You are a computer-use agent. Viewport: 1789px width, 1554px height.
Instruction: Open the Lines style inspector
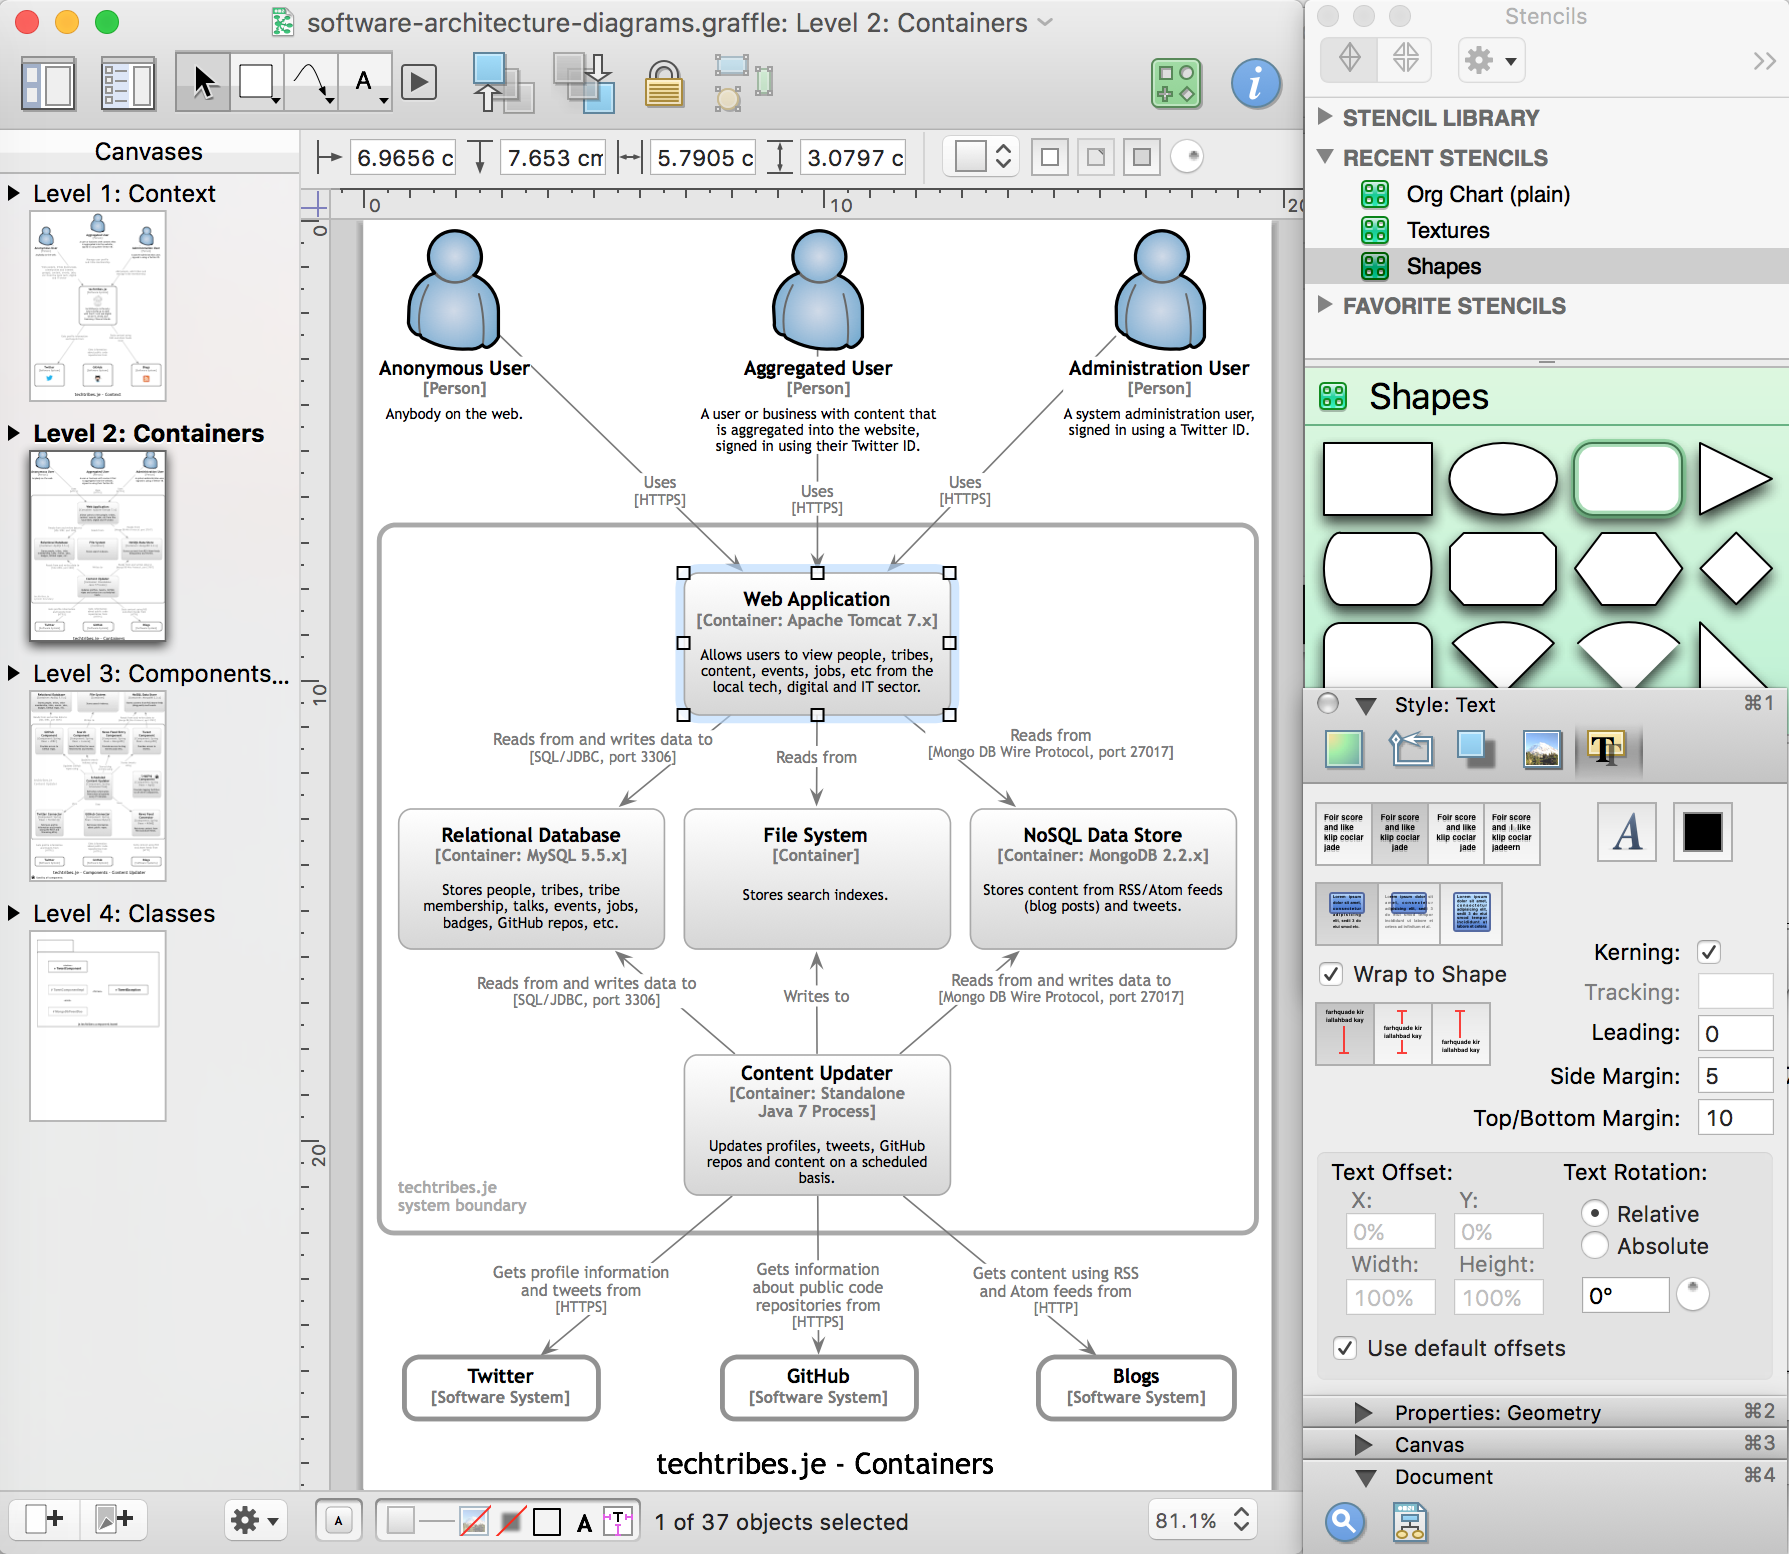point(1410,749)
